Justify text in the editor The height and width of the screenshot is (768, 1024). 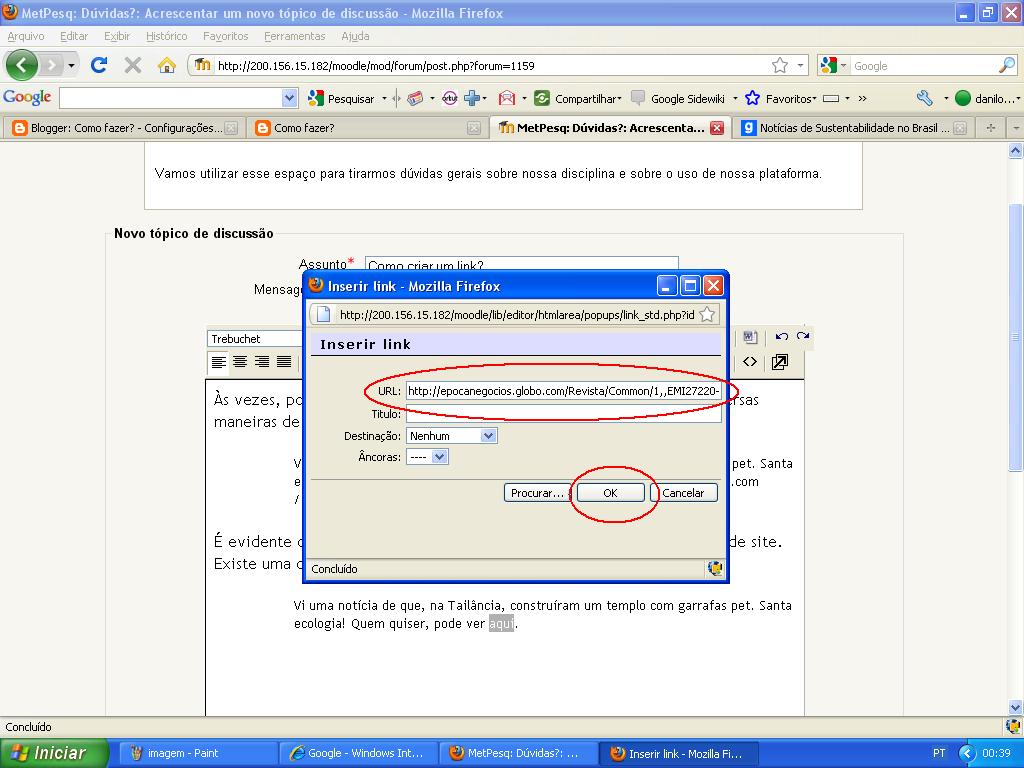pyautogui.click(x=283, y=362)
